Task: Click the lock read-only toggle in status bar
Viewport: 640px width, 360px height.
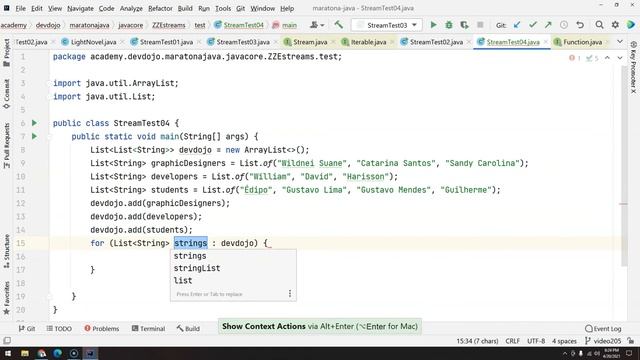Action: click(631, 340)
